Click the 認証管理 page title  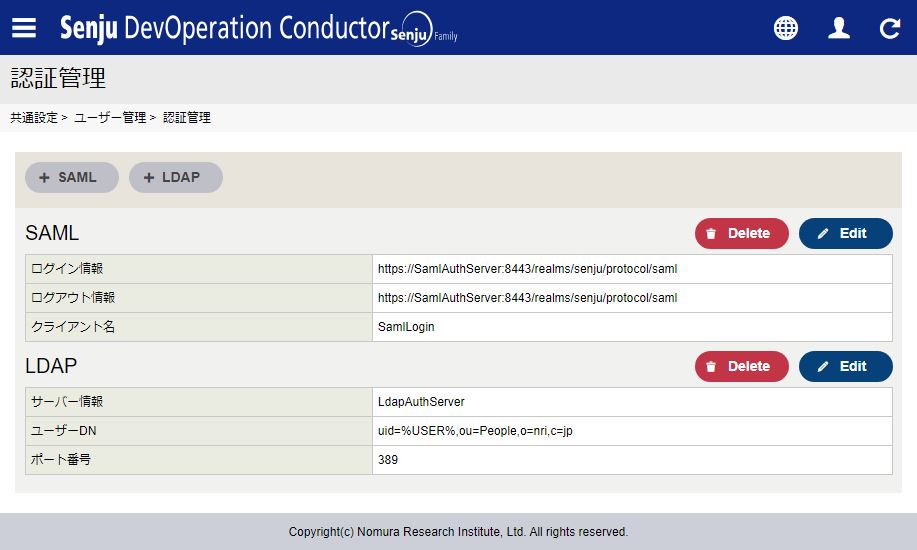click(58, 78)
